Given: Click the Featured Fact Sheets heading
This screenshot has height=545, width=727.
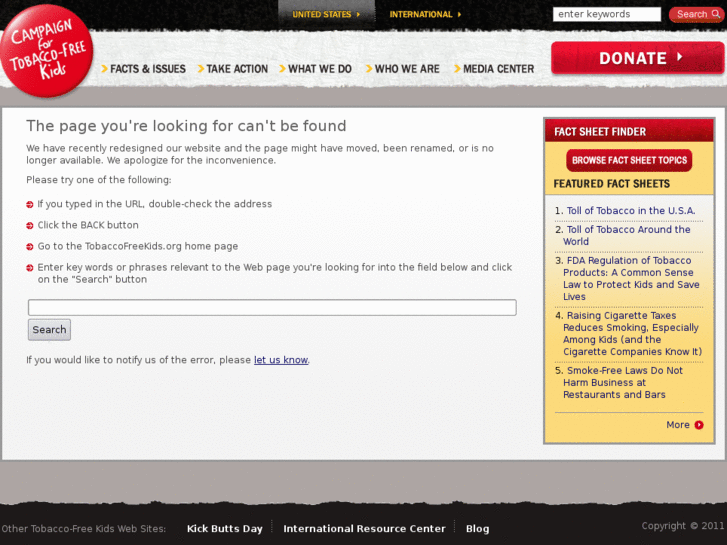Looking at the screenshot, I should (612, 184).
